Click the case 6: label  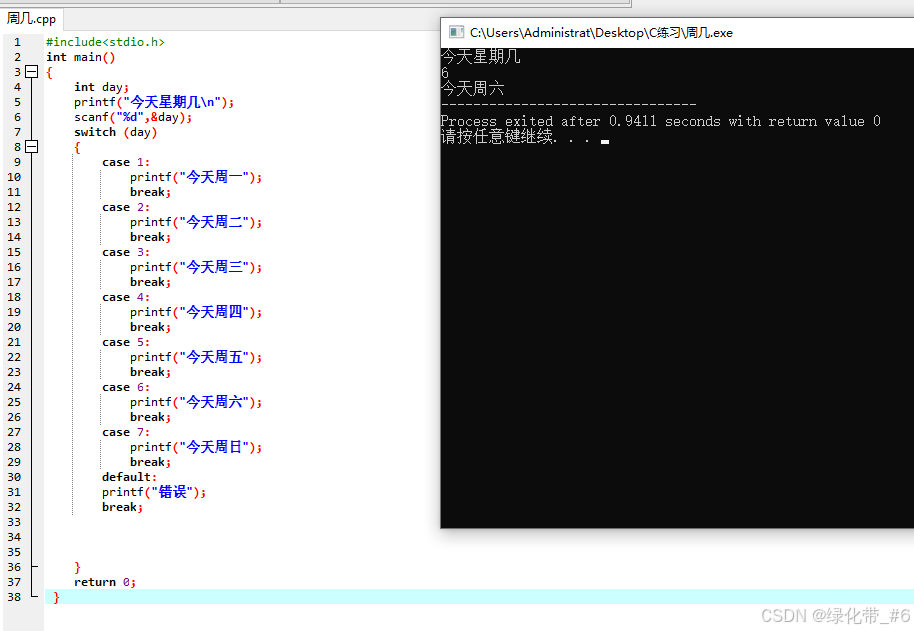coord(126,387)
